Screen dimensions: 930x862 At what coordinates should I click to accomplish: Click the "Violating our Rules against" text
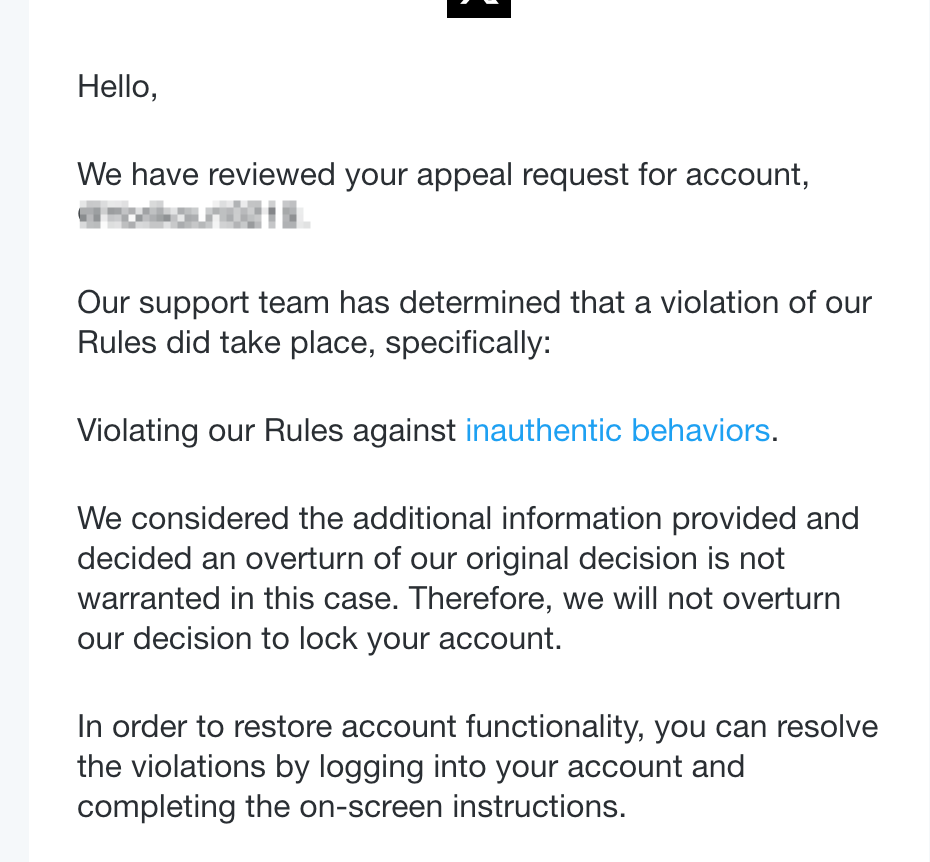[x=266, y=431]
